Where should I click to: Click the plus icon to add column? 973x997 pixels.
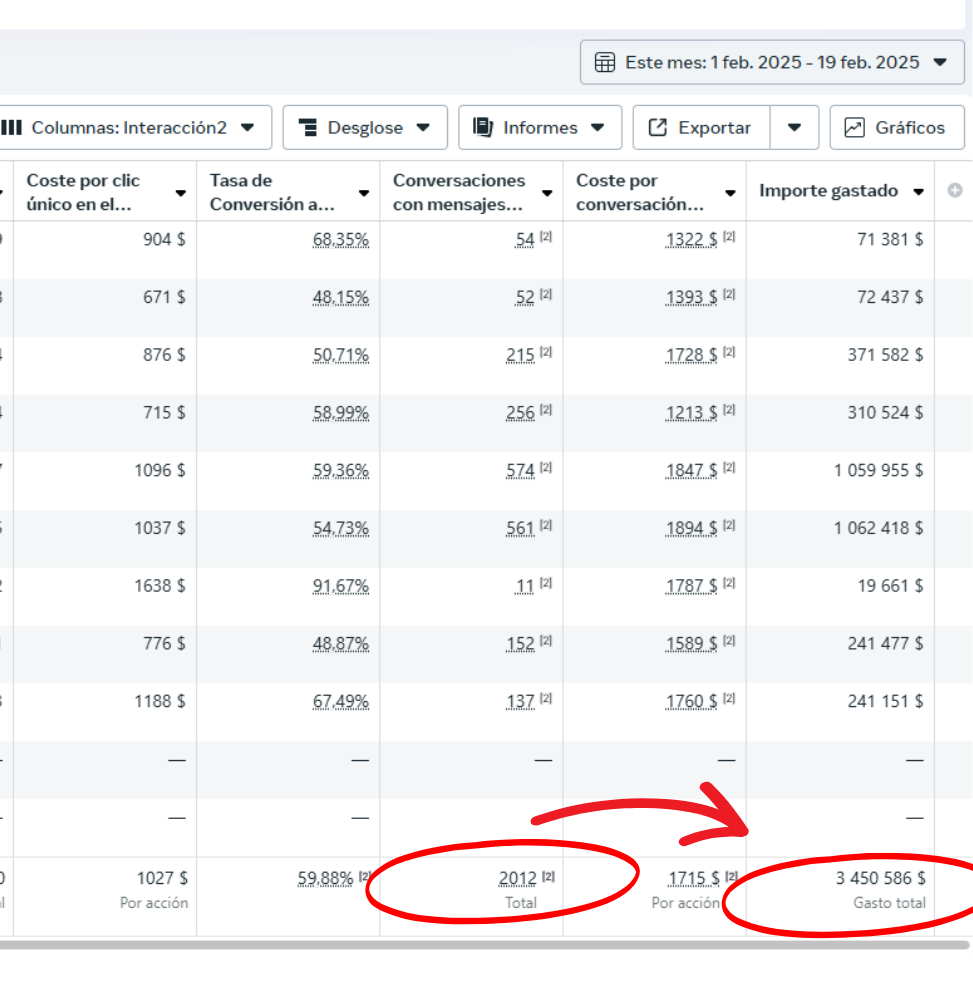coord(955,191)
